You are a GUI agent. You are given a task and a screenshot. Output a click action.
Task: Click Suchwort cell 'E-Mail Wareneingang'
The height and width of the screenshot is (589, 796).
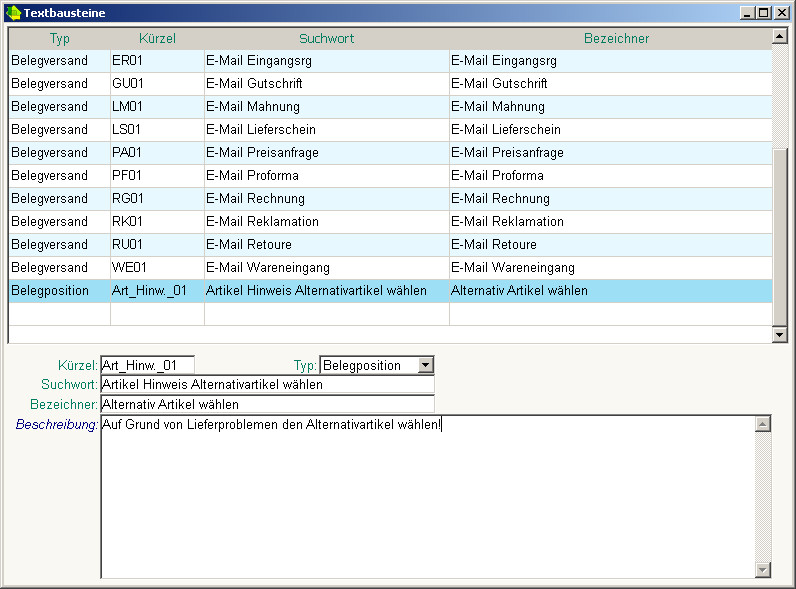point(327,268)
